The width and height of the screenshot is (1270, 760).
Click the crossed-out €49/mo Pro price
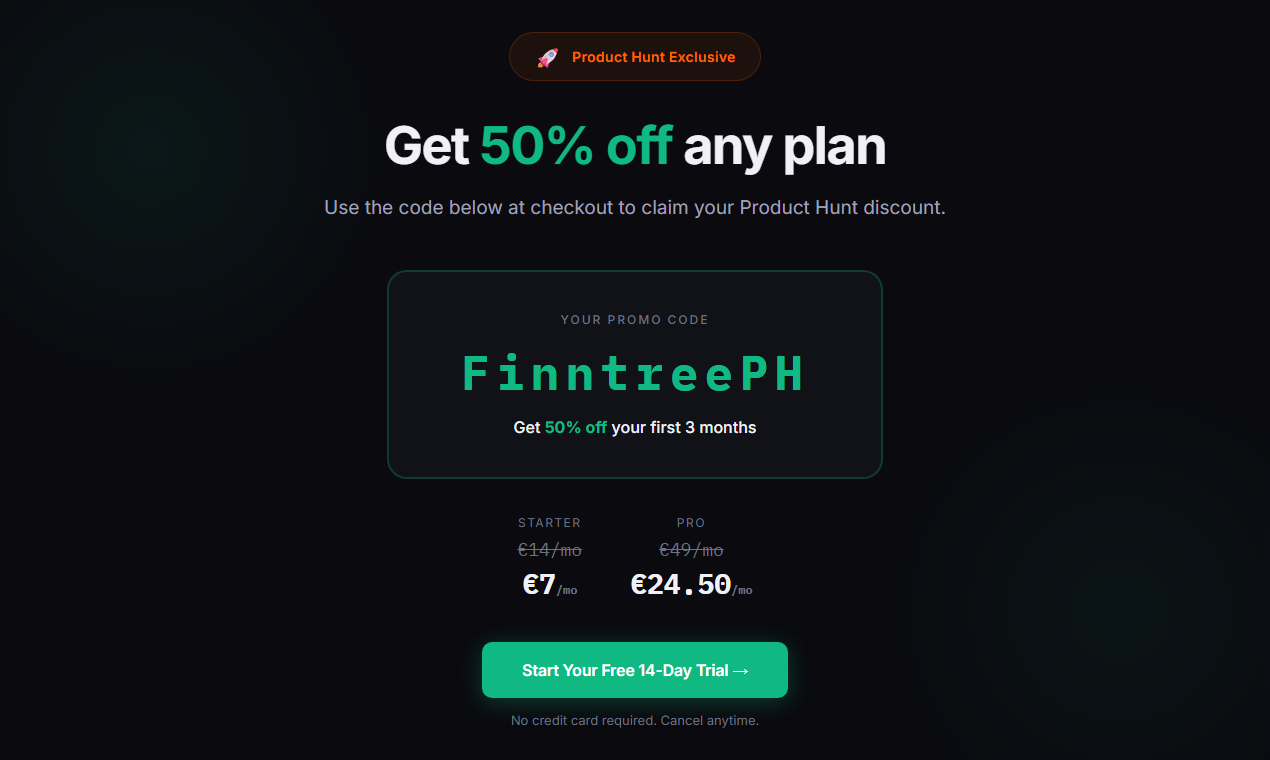point(690,549)
